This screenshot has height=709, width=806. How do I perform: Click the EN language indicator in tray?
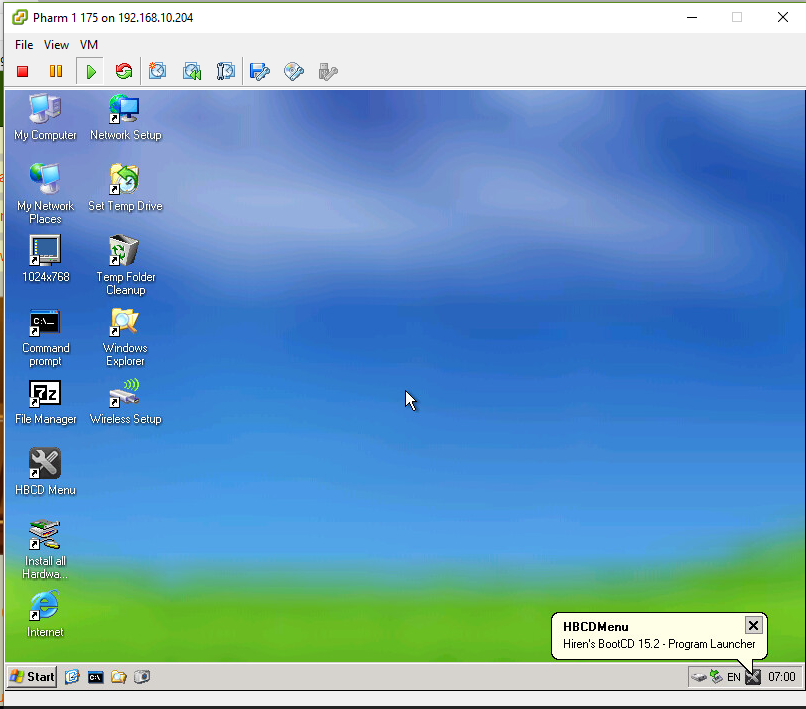734,677
